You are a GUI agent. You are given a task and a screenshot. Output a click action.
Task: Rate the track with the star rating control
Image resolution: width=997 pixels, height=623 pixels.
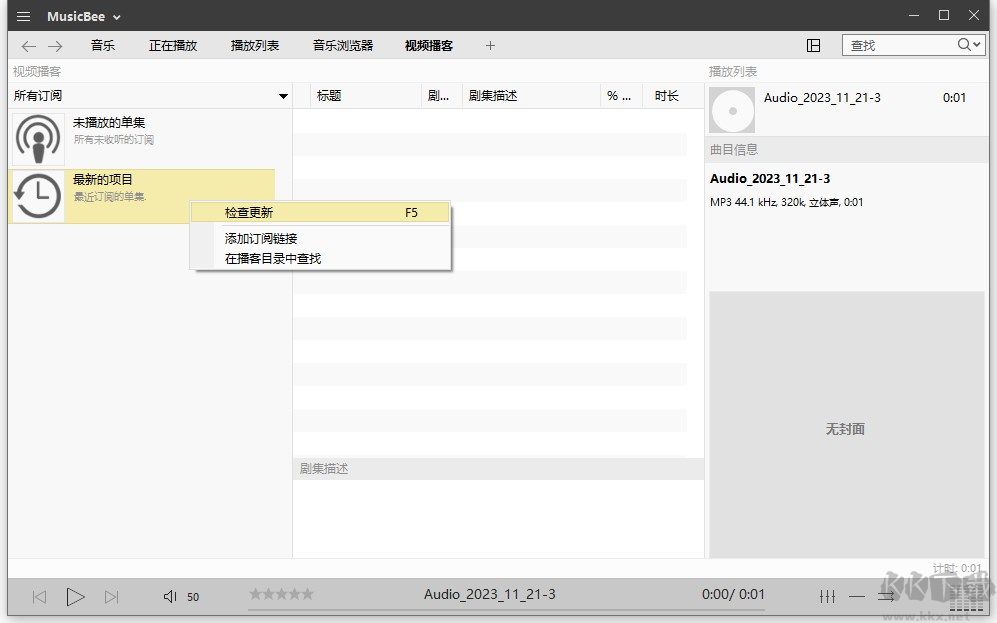click(280, 593)
